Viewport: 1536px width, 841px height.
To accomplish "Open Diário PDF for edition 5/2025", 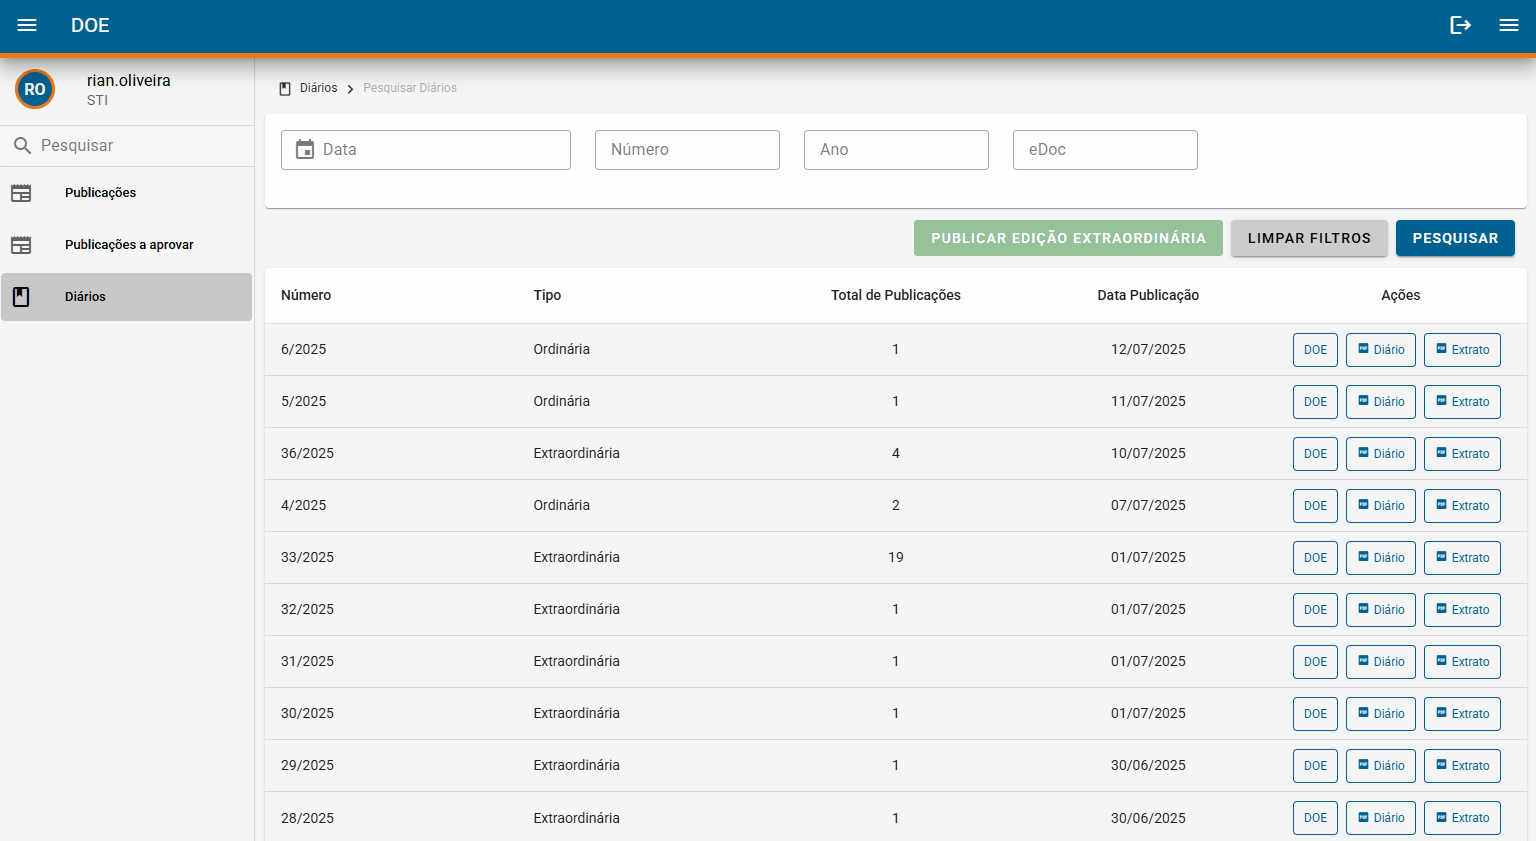I will (x=1381, y=402).
